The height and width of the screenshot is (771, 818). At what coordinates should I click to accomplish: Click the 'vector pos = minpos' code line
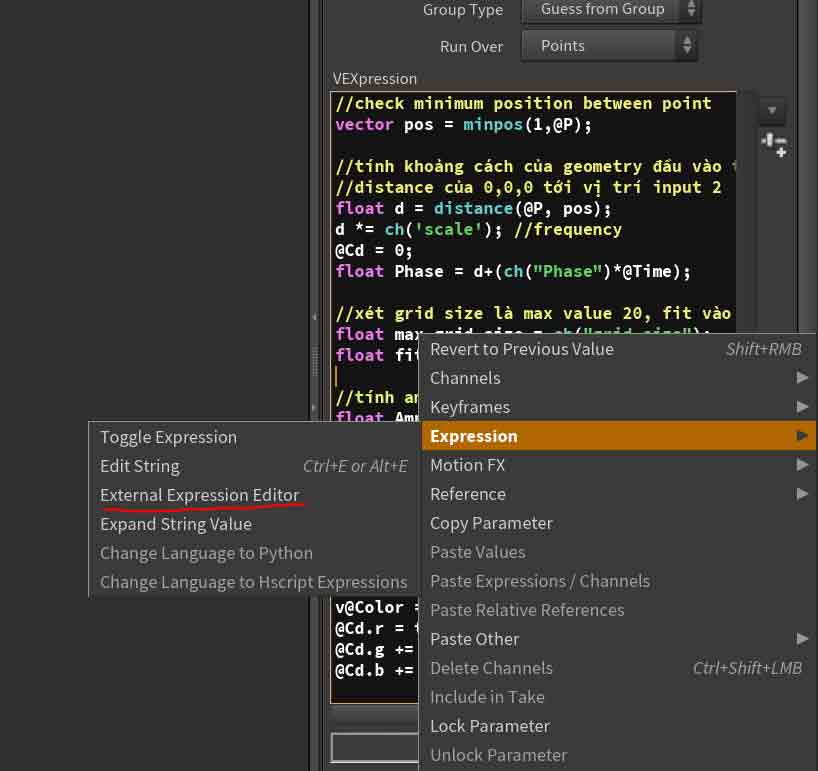(463, 125)
